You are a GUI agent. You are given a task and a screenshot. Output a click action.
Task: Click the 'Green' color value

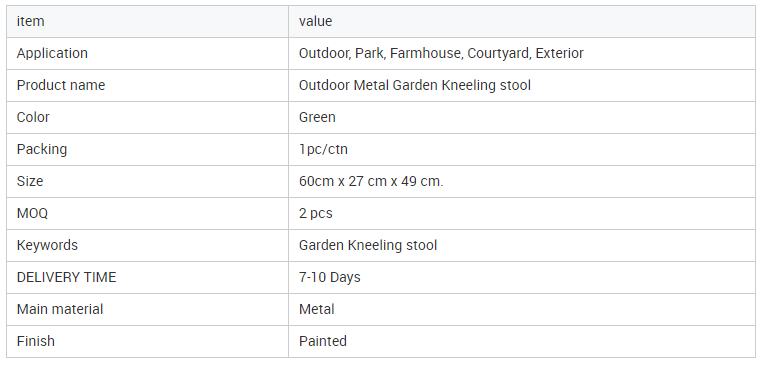[317, 117]
